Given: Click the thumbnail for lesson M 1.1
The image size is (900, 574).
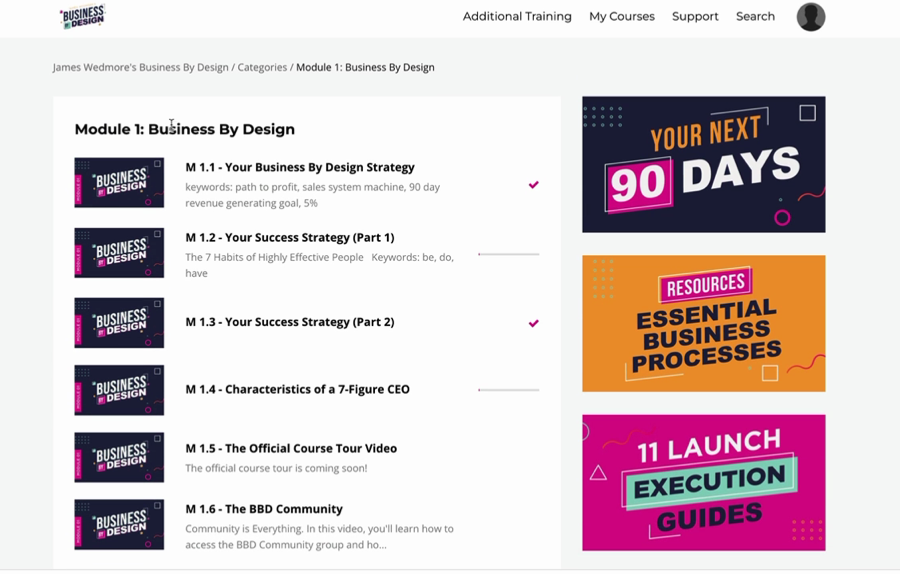Looking at the screenshot, I should (x=119, y=183).
